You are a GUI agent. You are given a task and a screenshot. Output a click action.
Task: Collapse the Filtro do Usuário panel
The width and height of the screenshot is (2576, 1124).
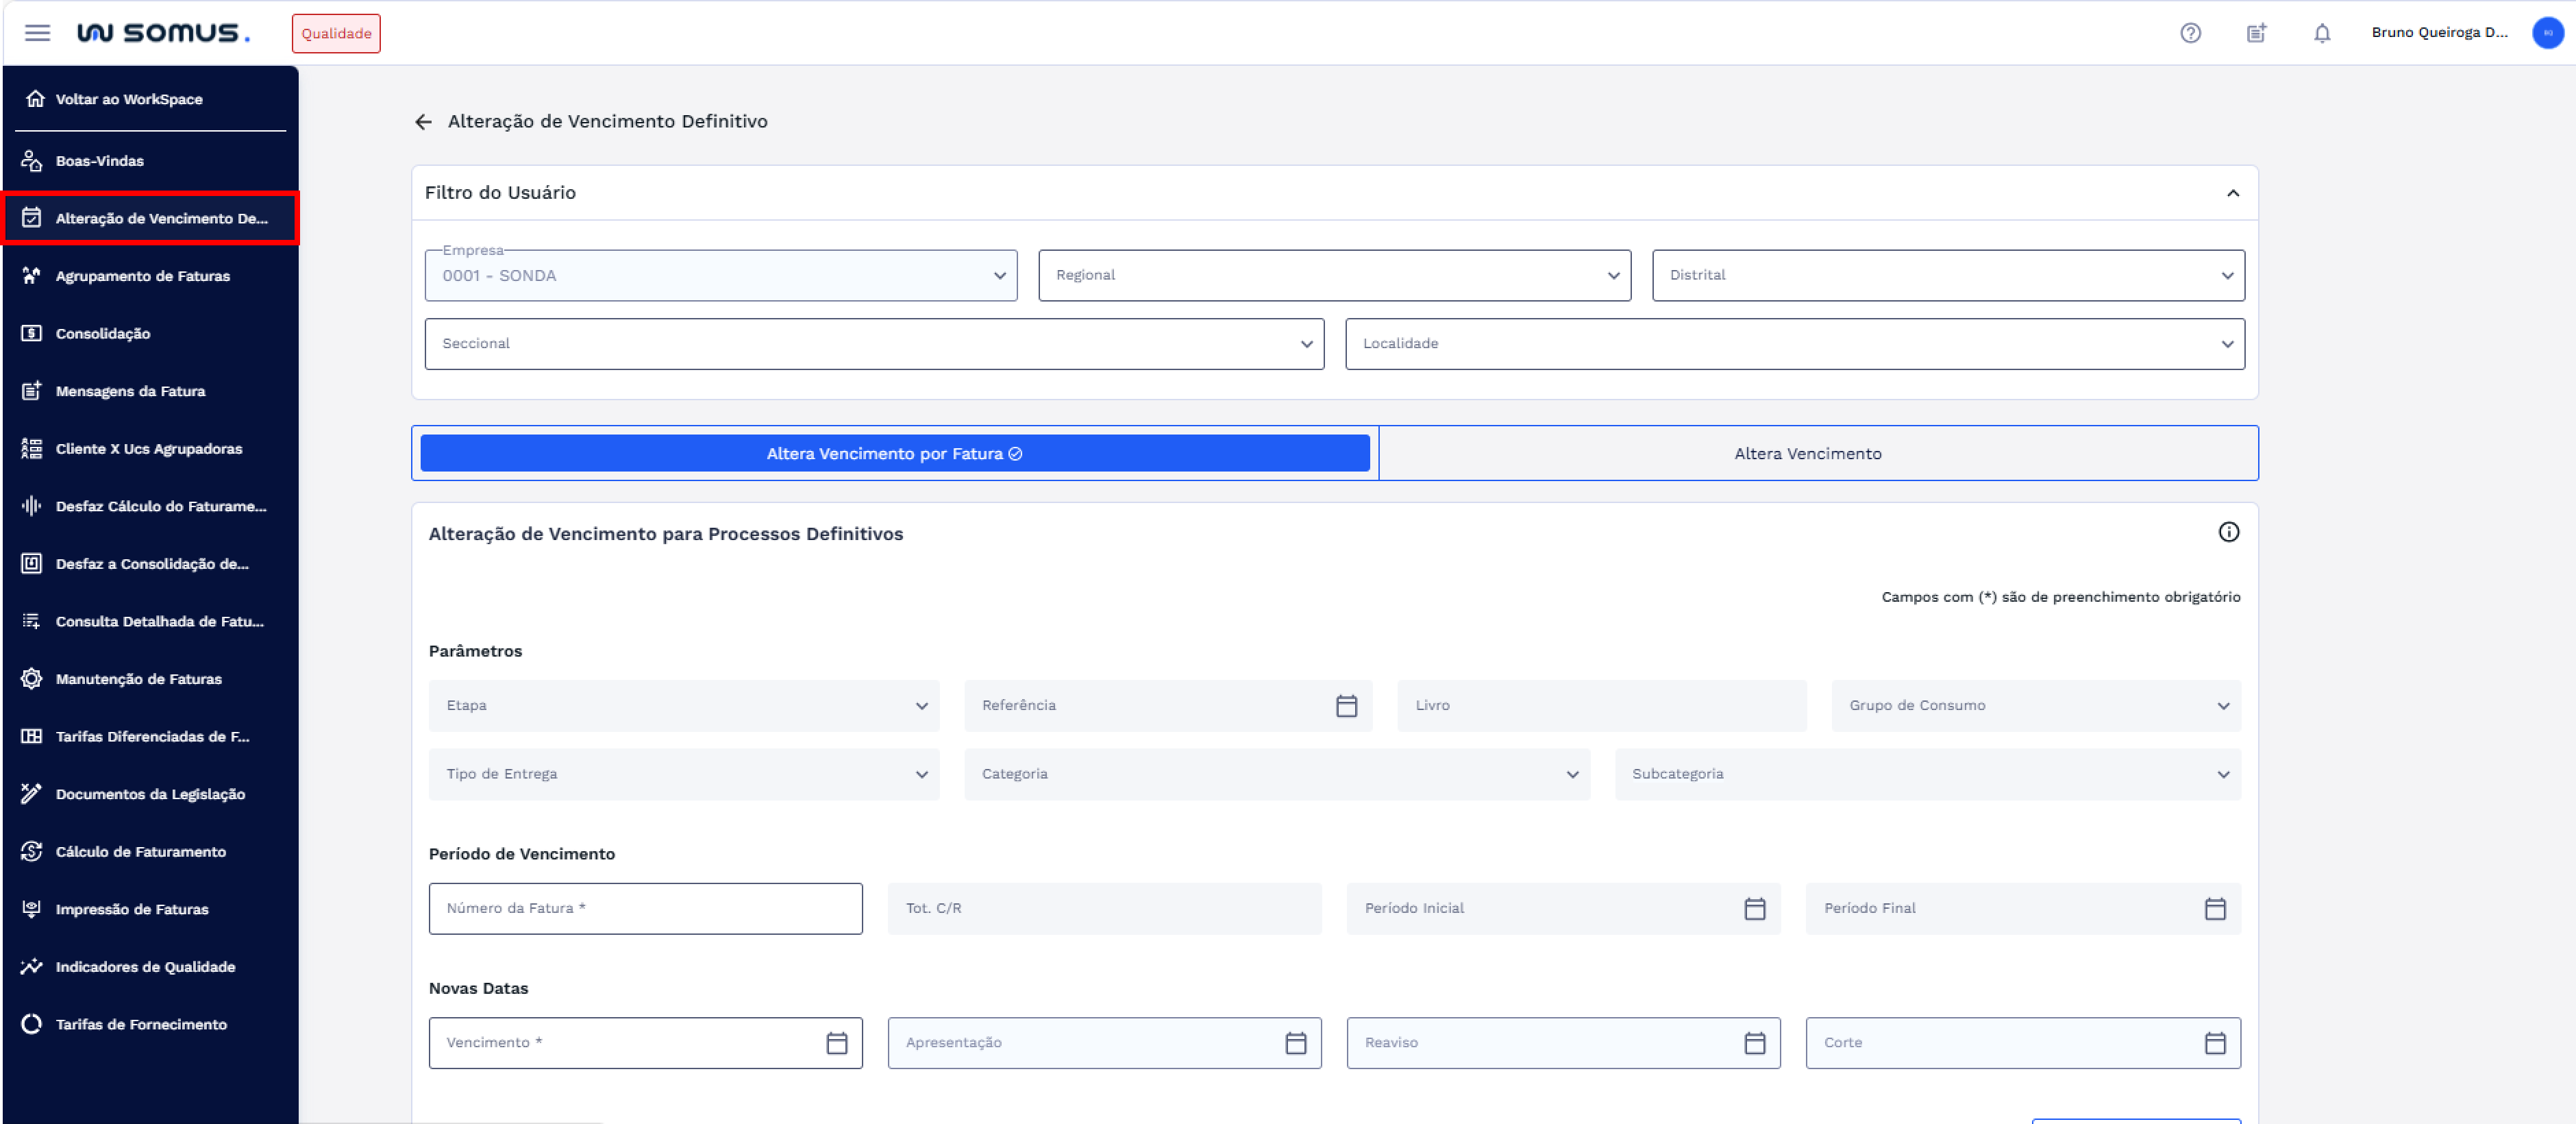(x=2232, y=193)
